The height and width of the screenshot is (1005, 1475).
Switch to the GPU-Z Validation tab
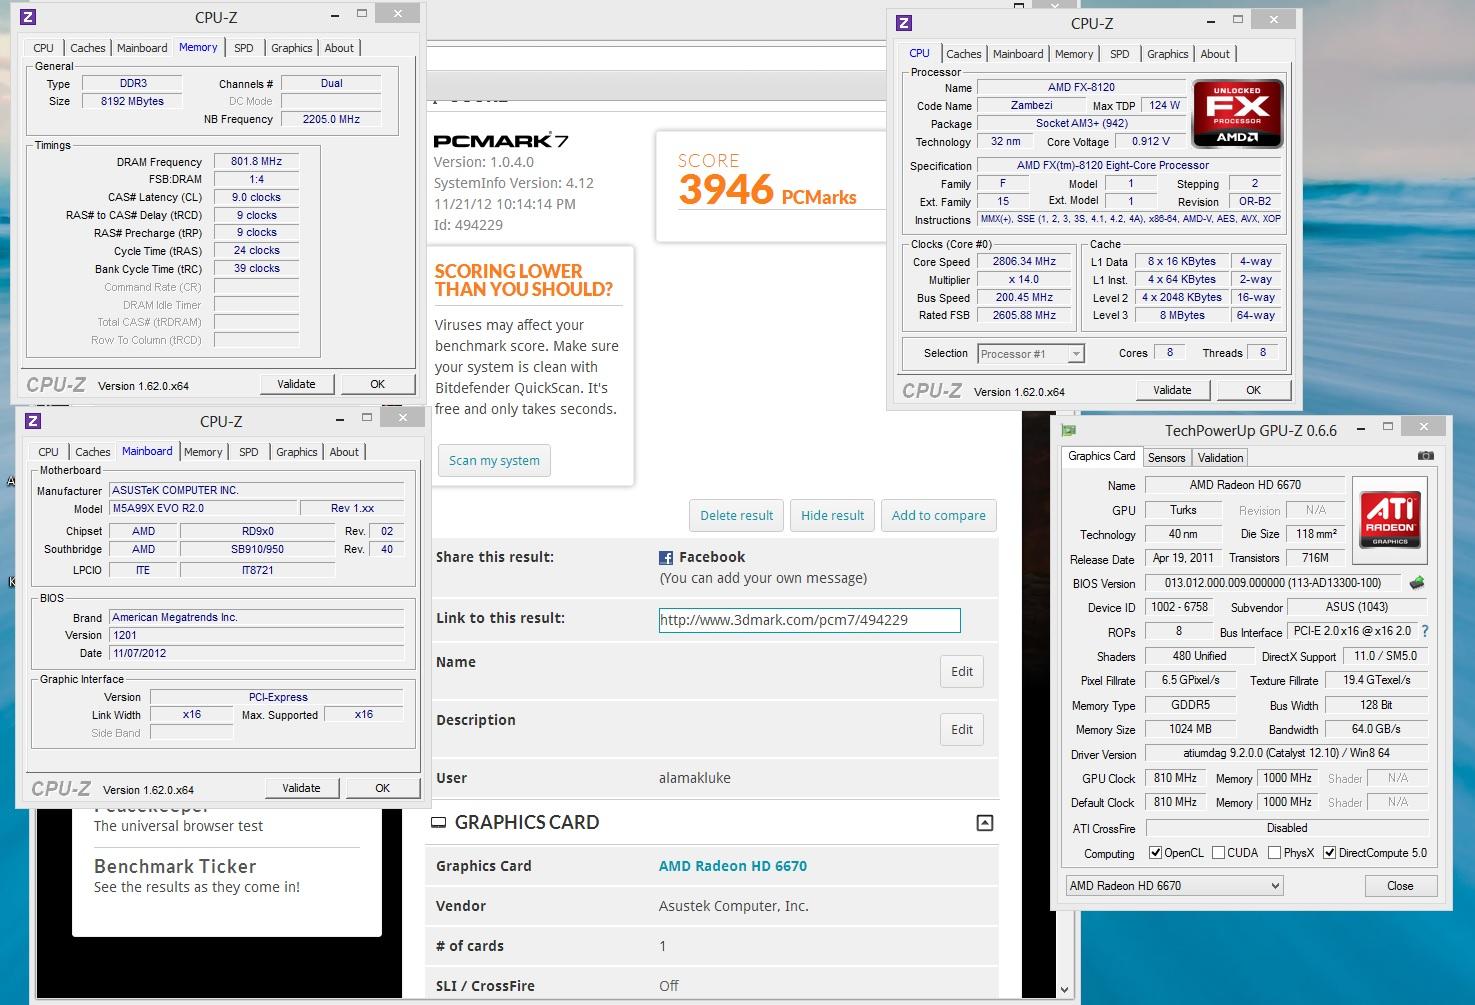tap(1220, 458)
